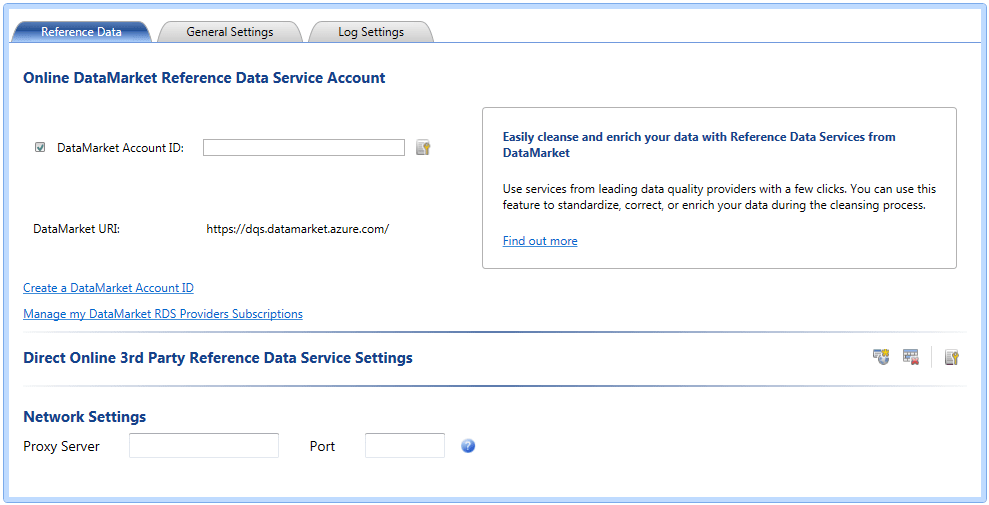Open the blue help icon next to Port
The width and height of the screenshot is (989, 505).
tap(468, 446)
